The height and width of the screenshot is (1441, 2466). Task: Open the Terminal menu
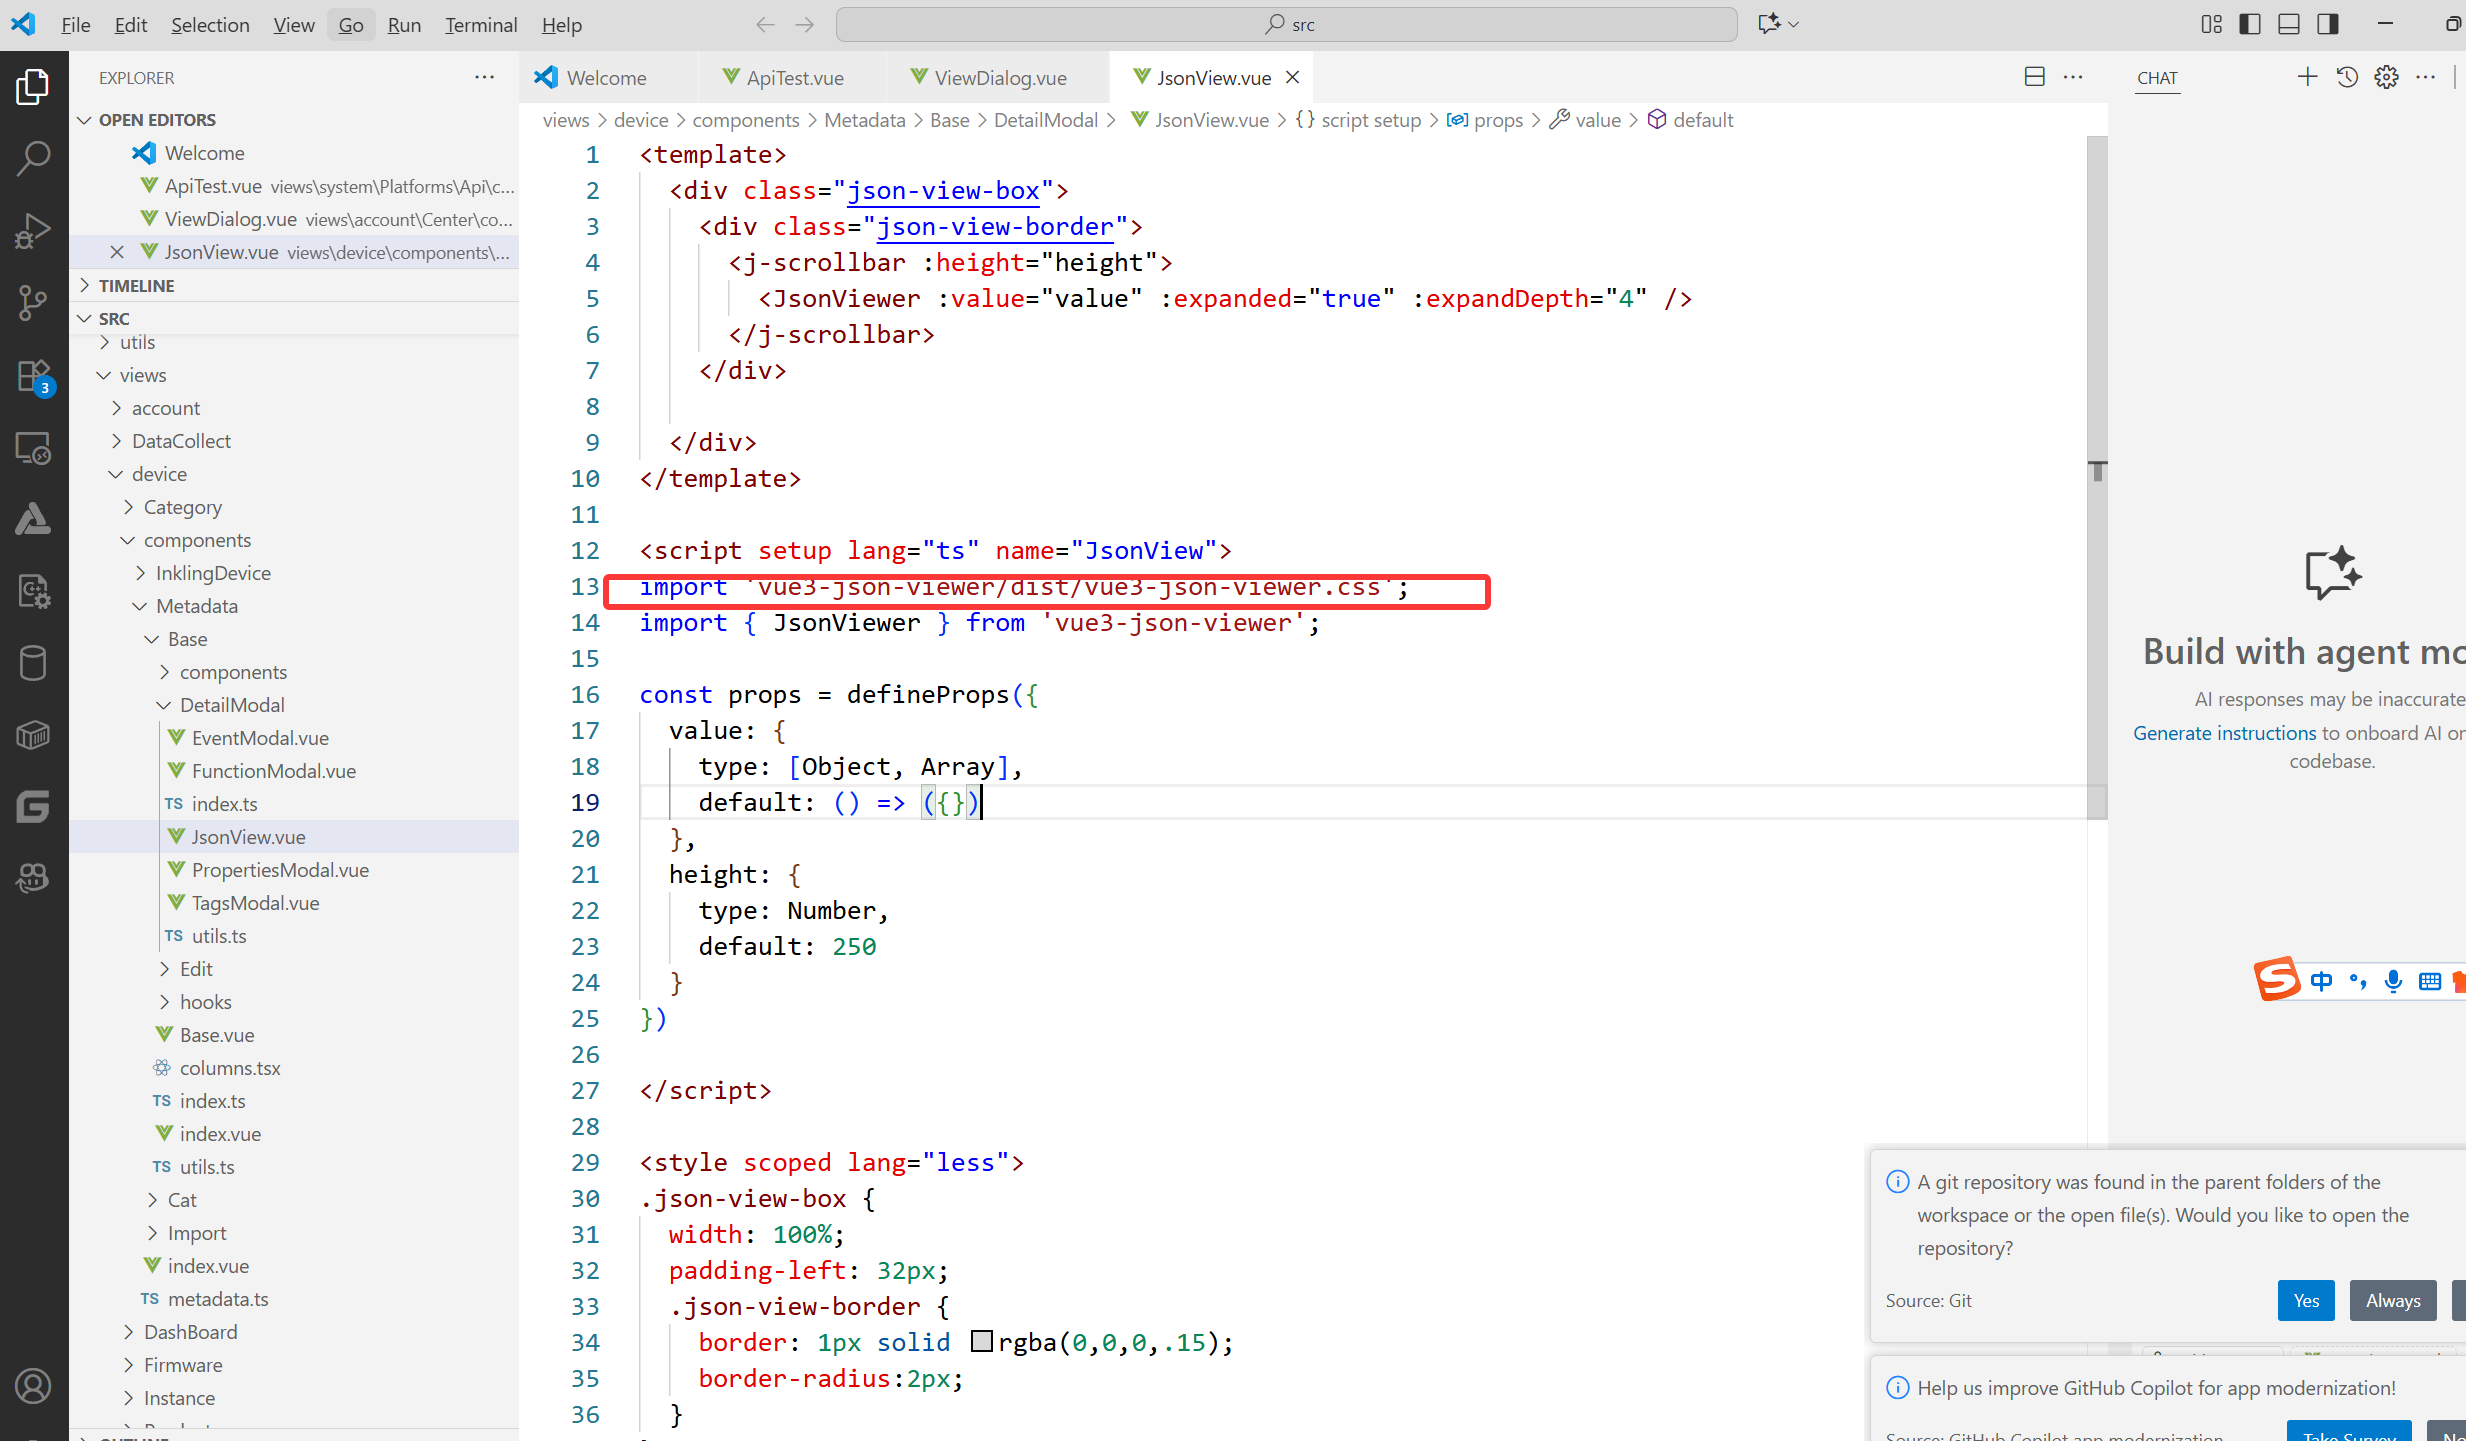480,25
